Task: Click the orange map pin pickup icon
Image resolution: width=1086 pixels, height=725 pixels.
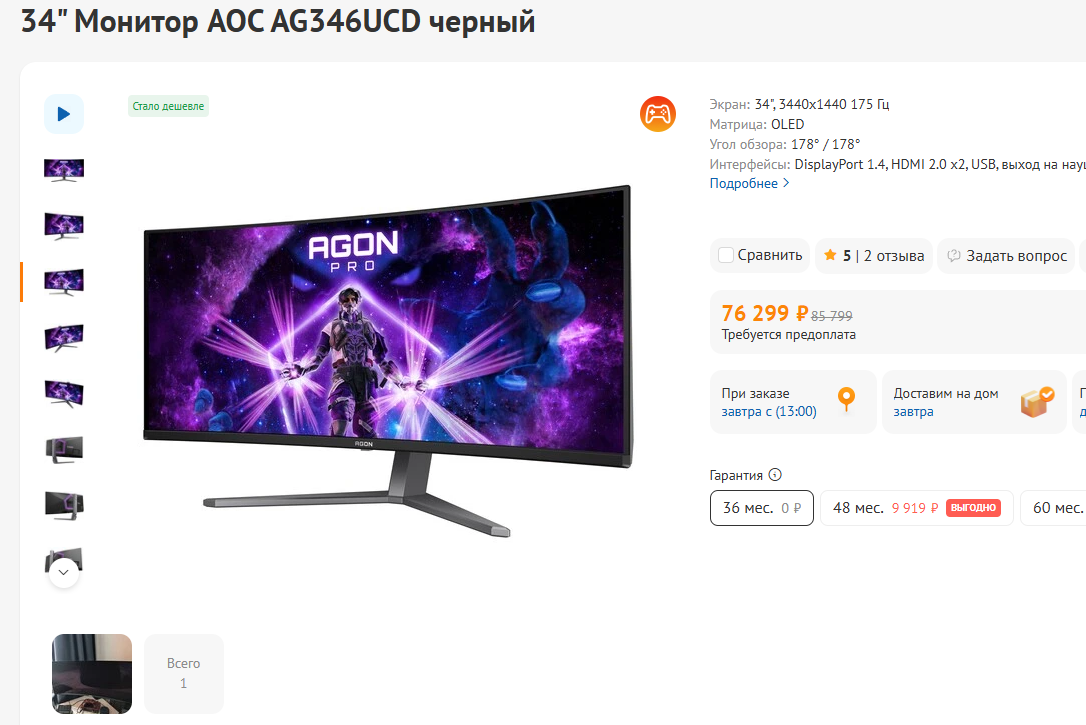Action: (846, 400)
